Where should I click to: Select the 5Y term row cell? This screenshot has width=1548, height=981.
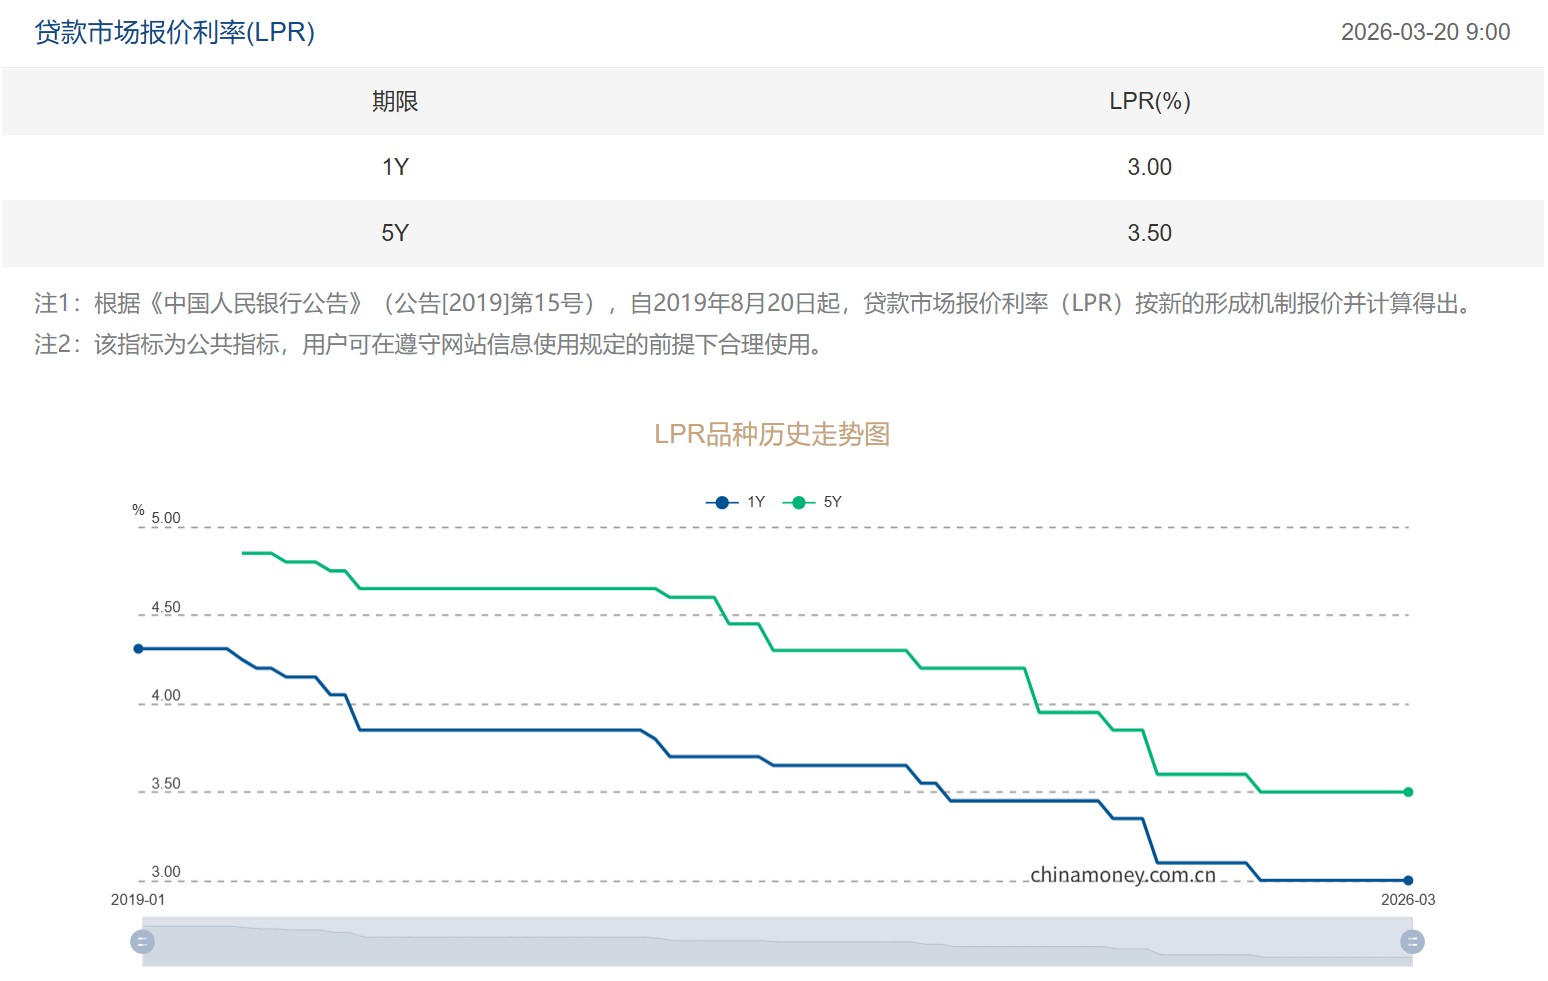tap(395, 233)
